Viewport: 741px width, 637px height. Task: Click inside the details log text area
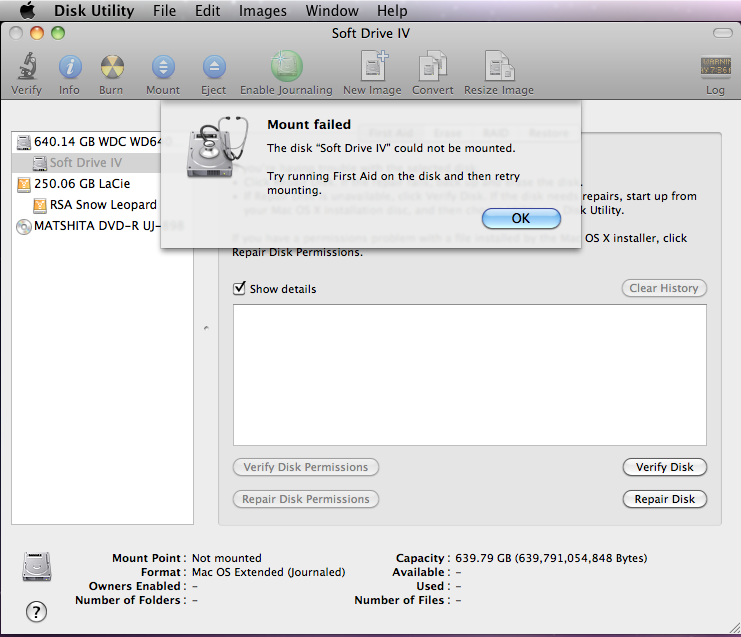(x=470, y=375)
